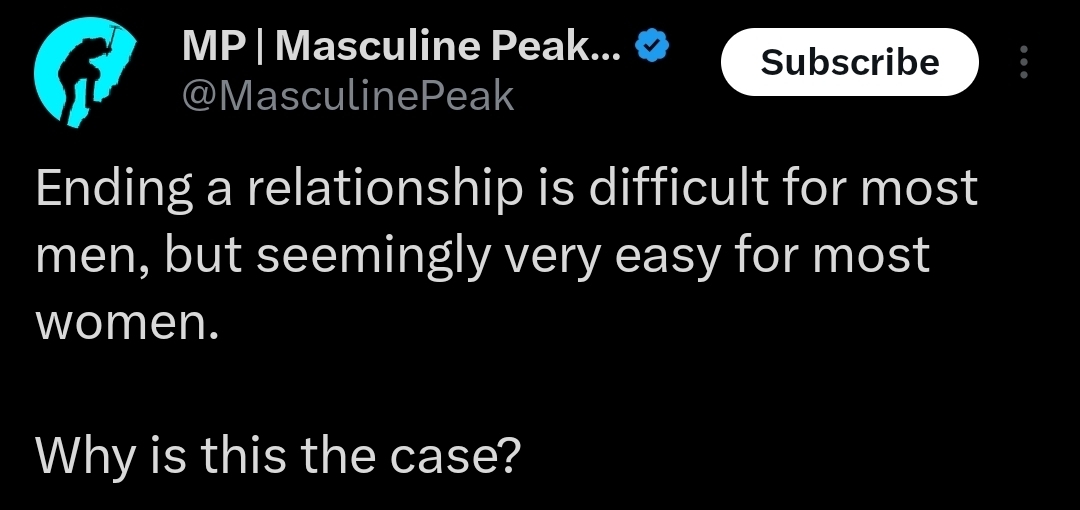The height and width of the screenshot is (510, 1080).
Task: Open the three-dot more options menu
Action: pyautogui.click(x=1024, y=62)
